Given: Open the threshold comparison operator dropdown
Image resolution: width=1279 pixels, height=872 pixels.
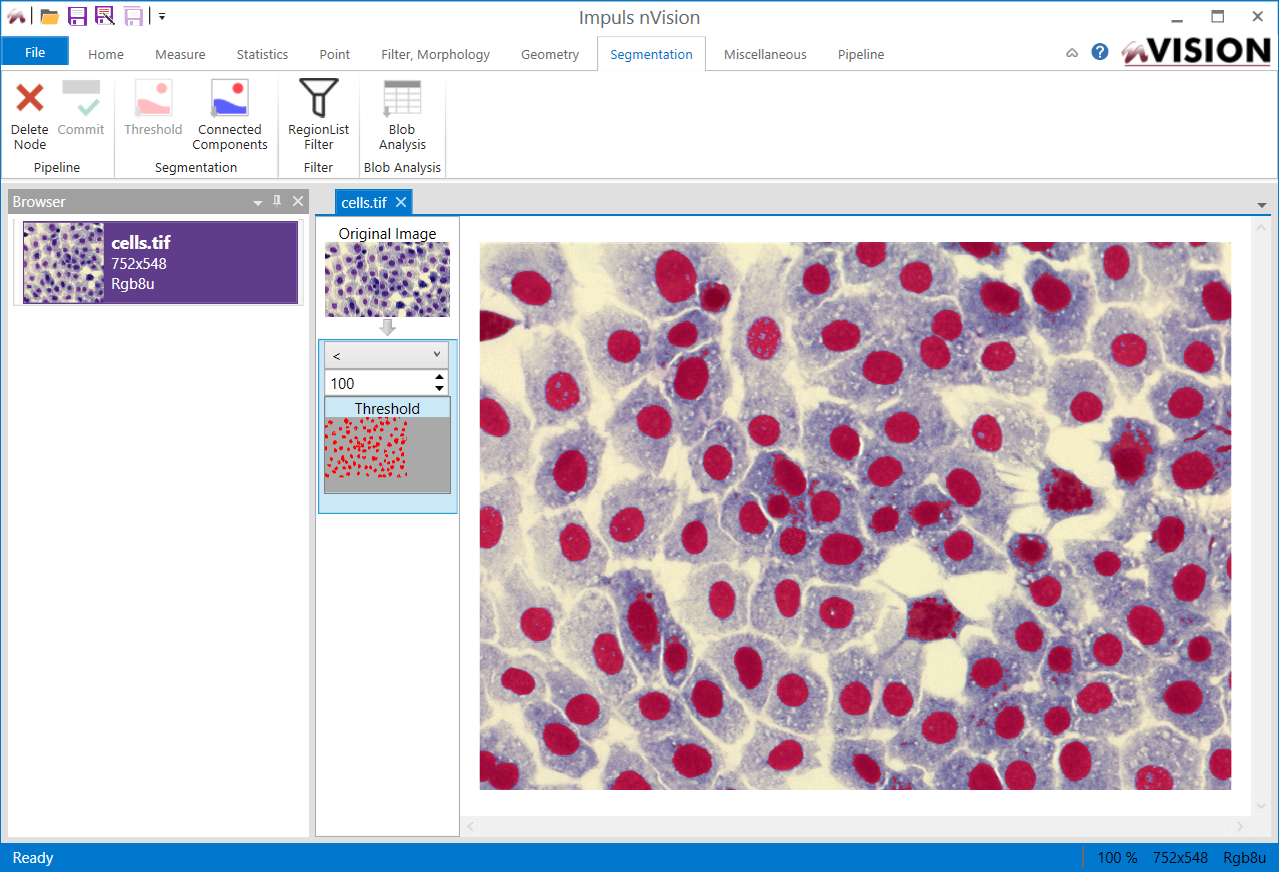Looking at the screenshot, I should pyautogui.click(x=386, y=355).
